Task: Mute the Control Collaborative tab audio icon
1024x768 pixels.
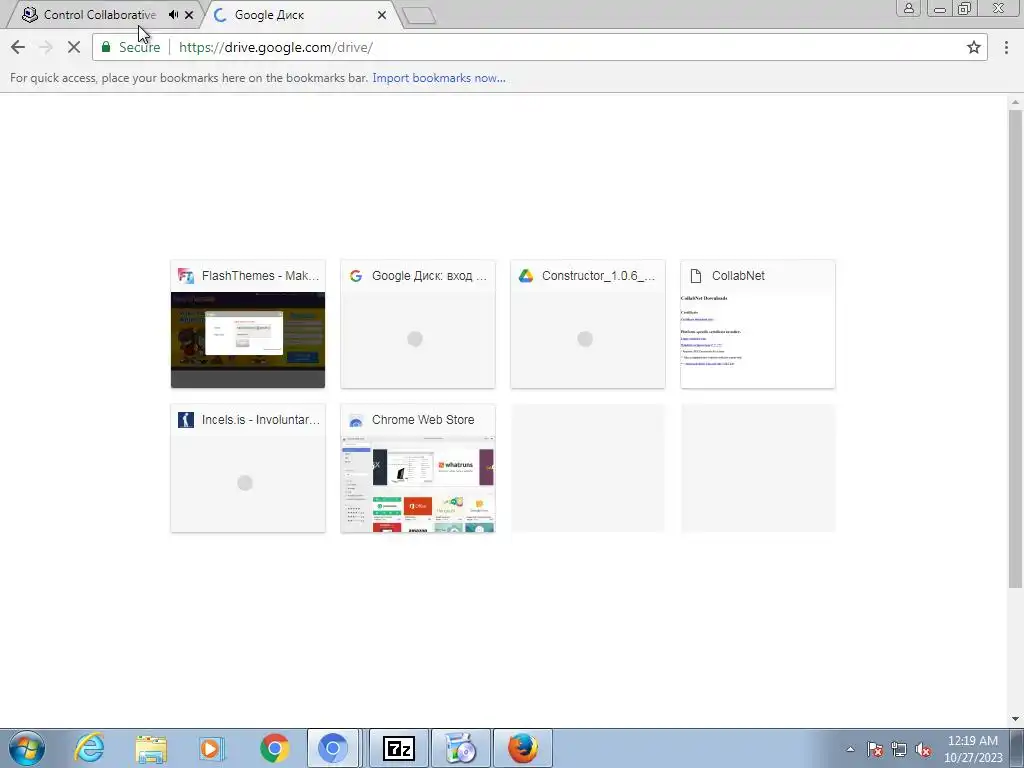Action: pos(173,14)
